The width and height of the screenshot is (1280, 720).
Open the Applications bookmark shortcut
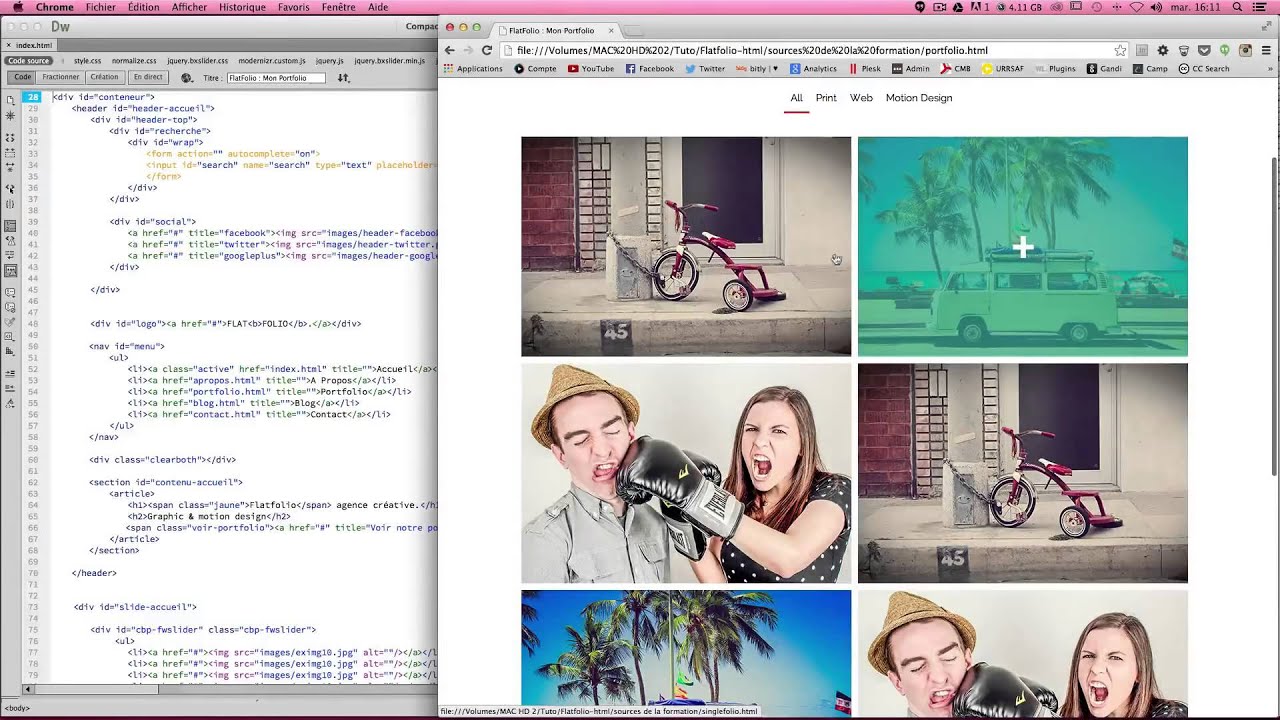click(473, 69)
